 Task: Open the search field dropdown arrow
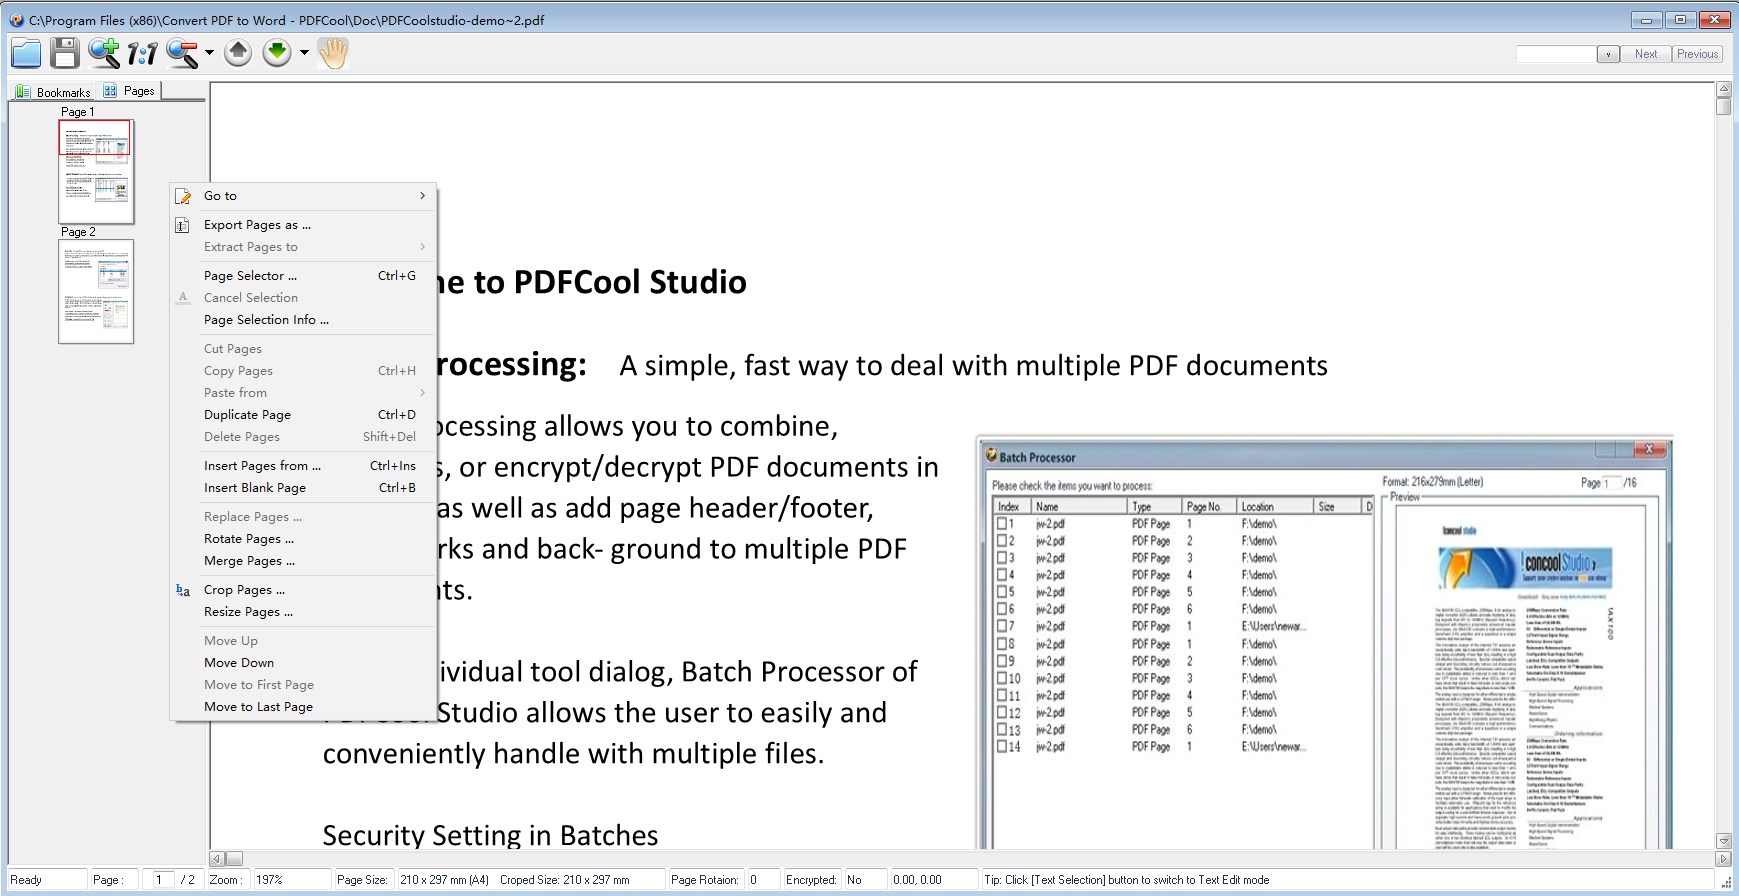[x=1608, y=54]
